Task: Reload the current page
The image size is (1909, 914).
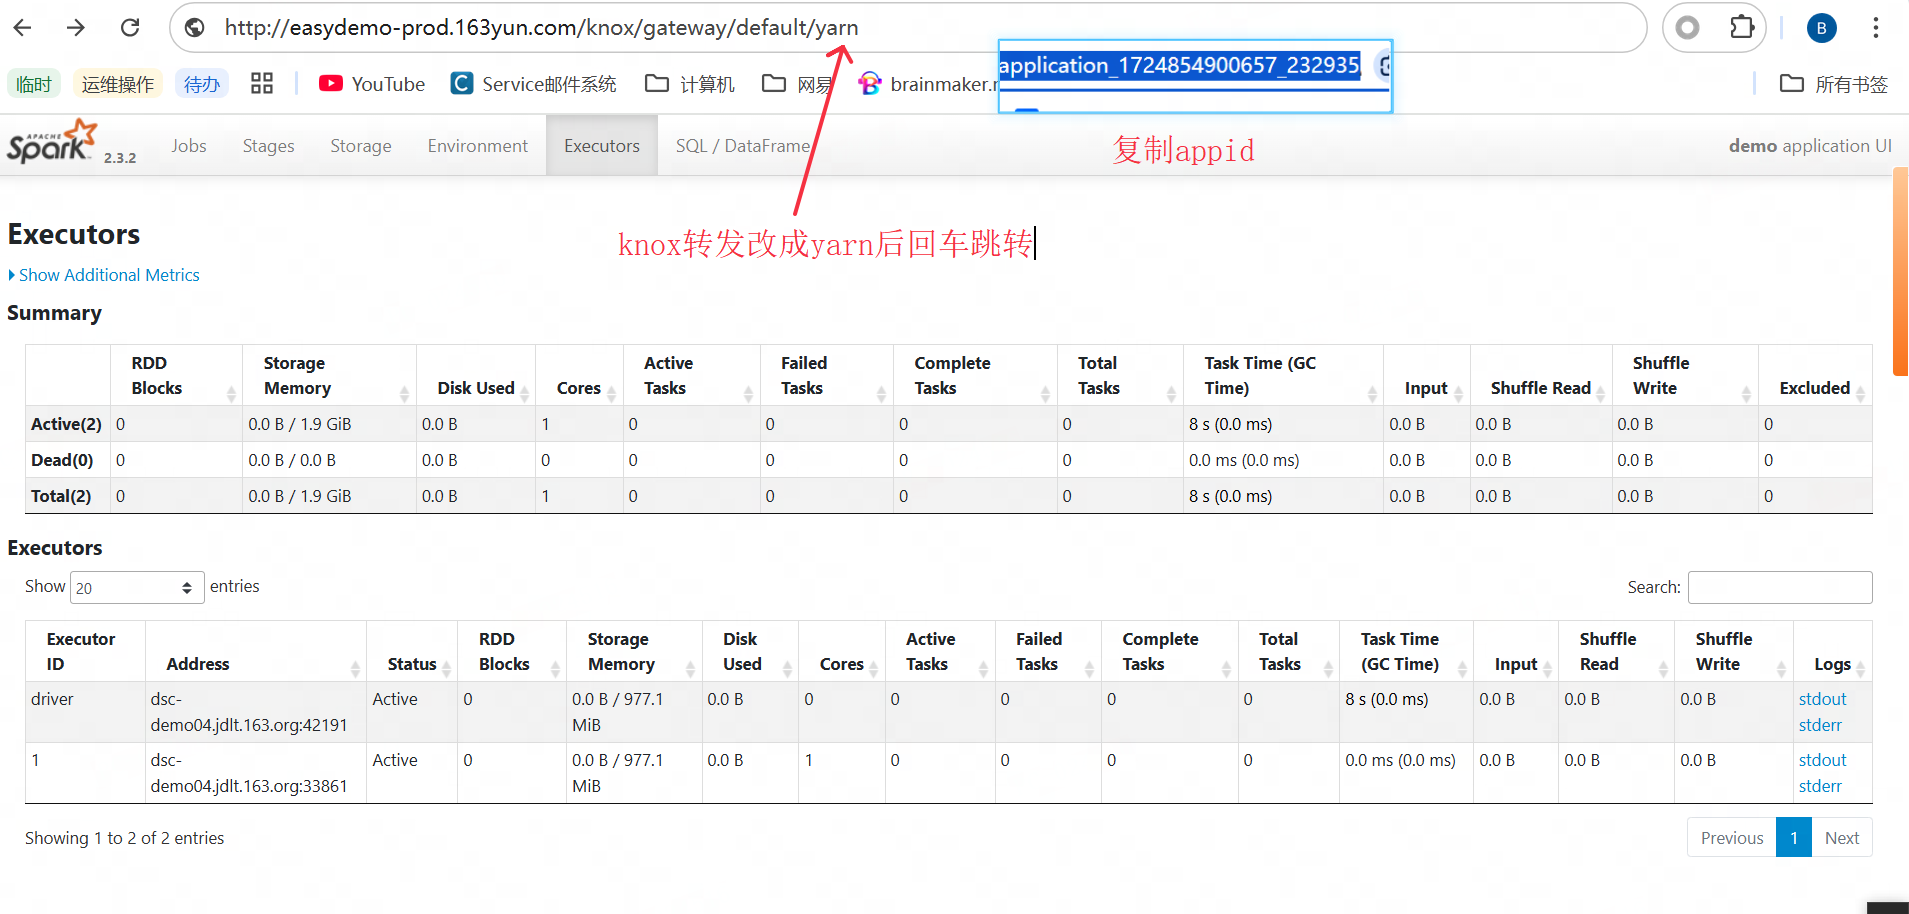Action: pyautogui.click(x=130, y=27)
